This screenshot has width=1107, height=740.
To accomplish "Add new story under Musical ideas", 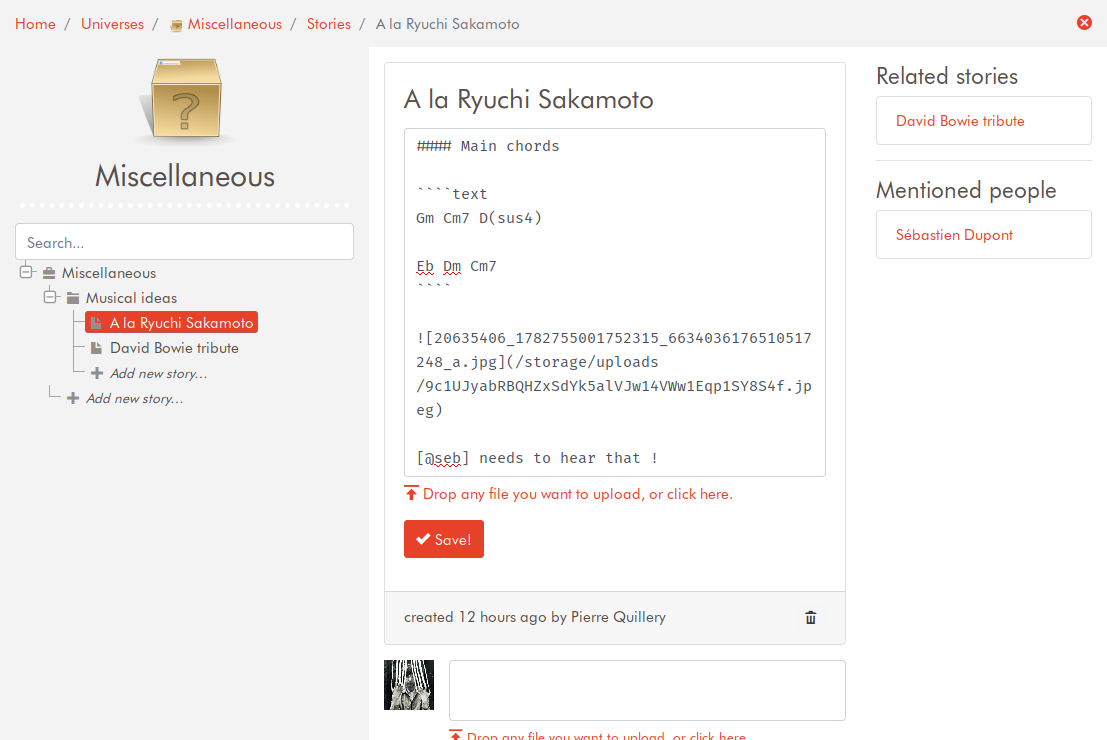I will [158, 374].
